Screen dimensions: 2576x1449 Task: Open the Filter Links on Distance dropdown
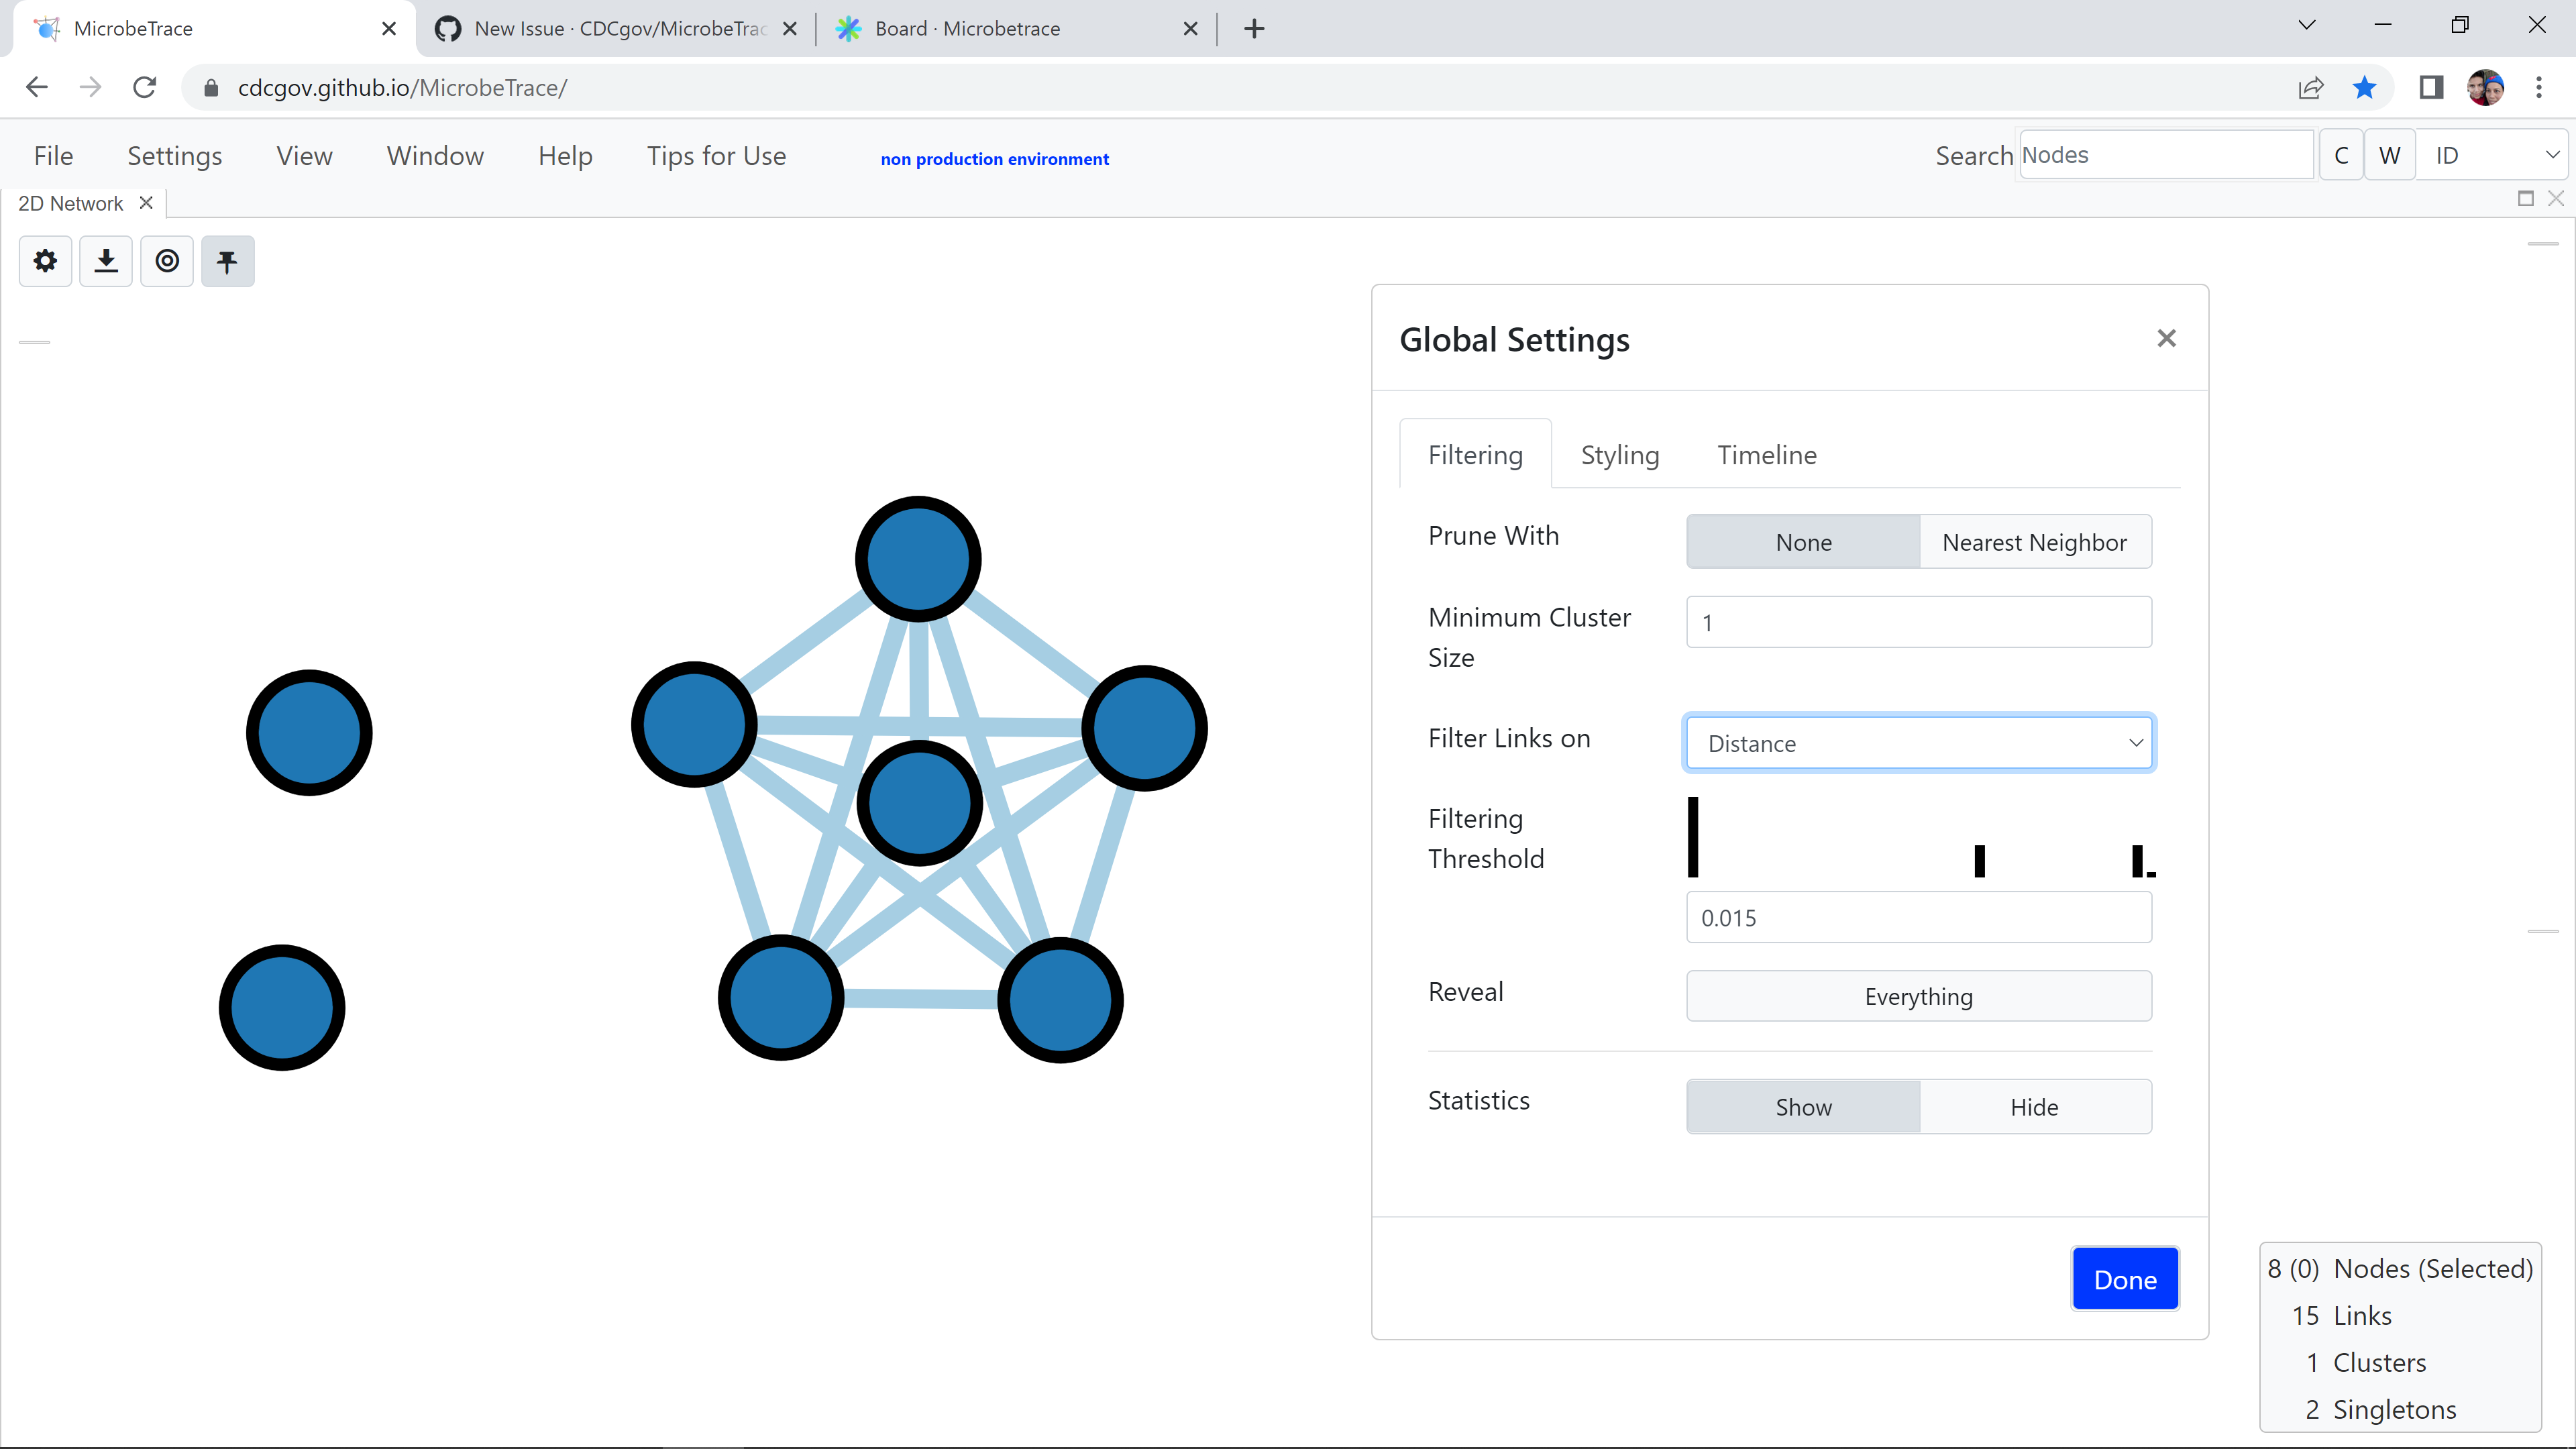coord(1917,743)
